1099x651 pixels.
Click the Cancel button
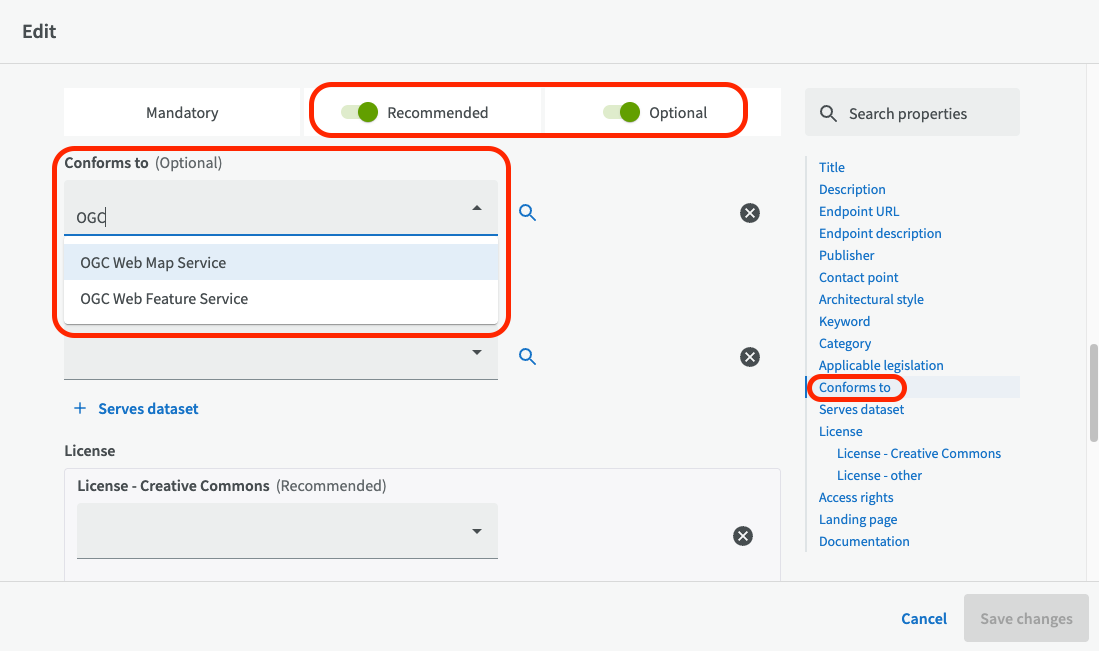[x=923, y=619]
